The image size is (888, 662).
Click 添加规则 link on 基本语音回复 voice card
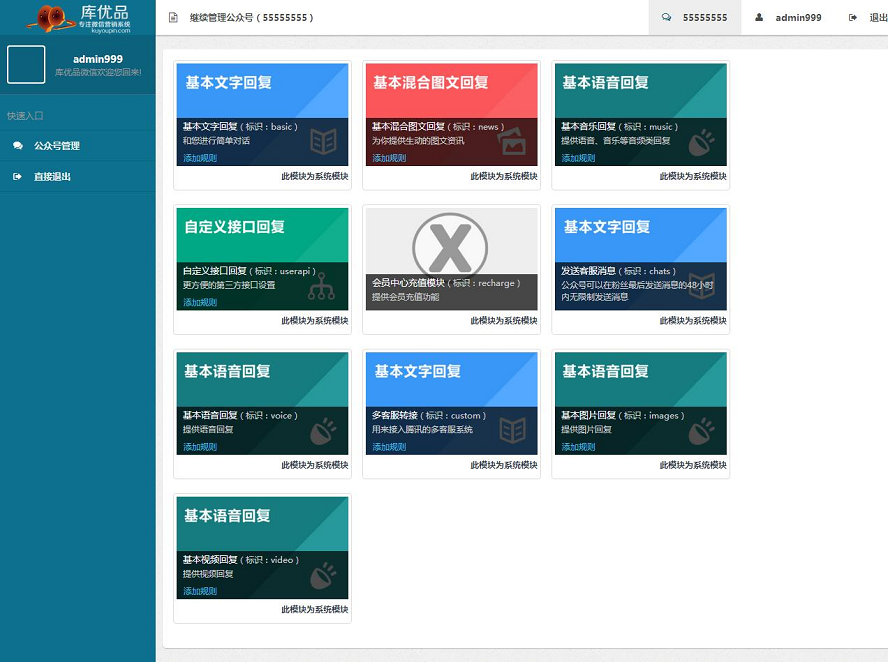[200, 447]
